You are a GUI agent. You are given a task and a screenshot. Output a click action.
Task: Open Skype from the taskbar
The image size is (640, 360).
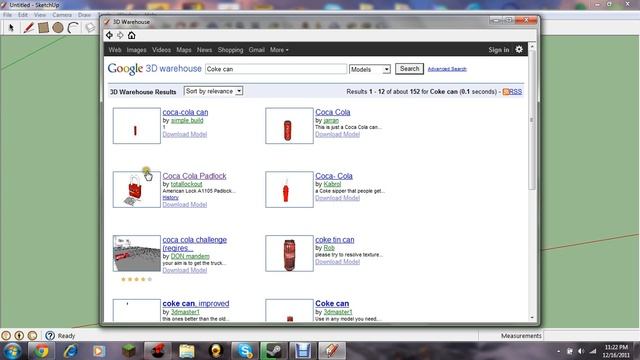click(245, 351)
